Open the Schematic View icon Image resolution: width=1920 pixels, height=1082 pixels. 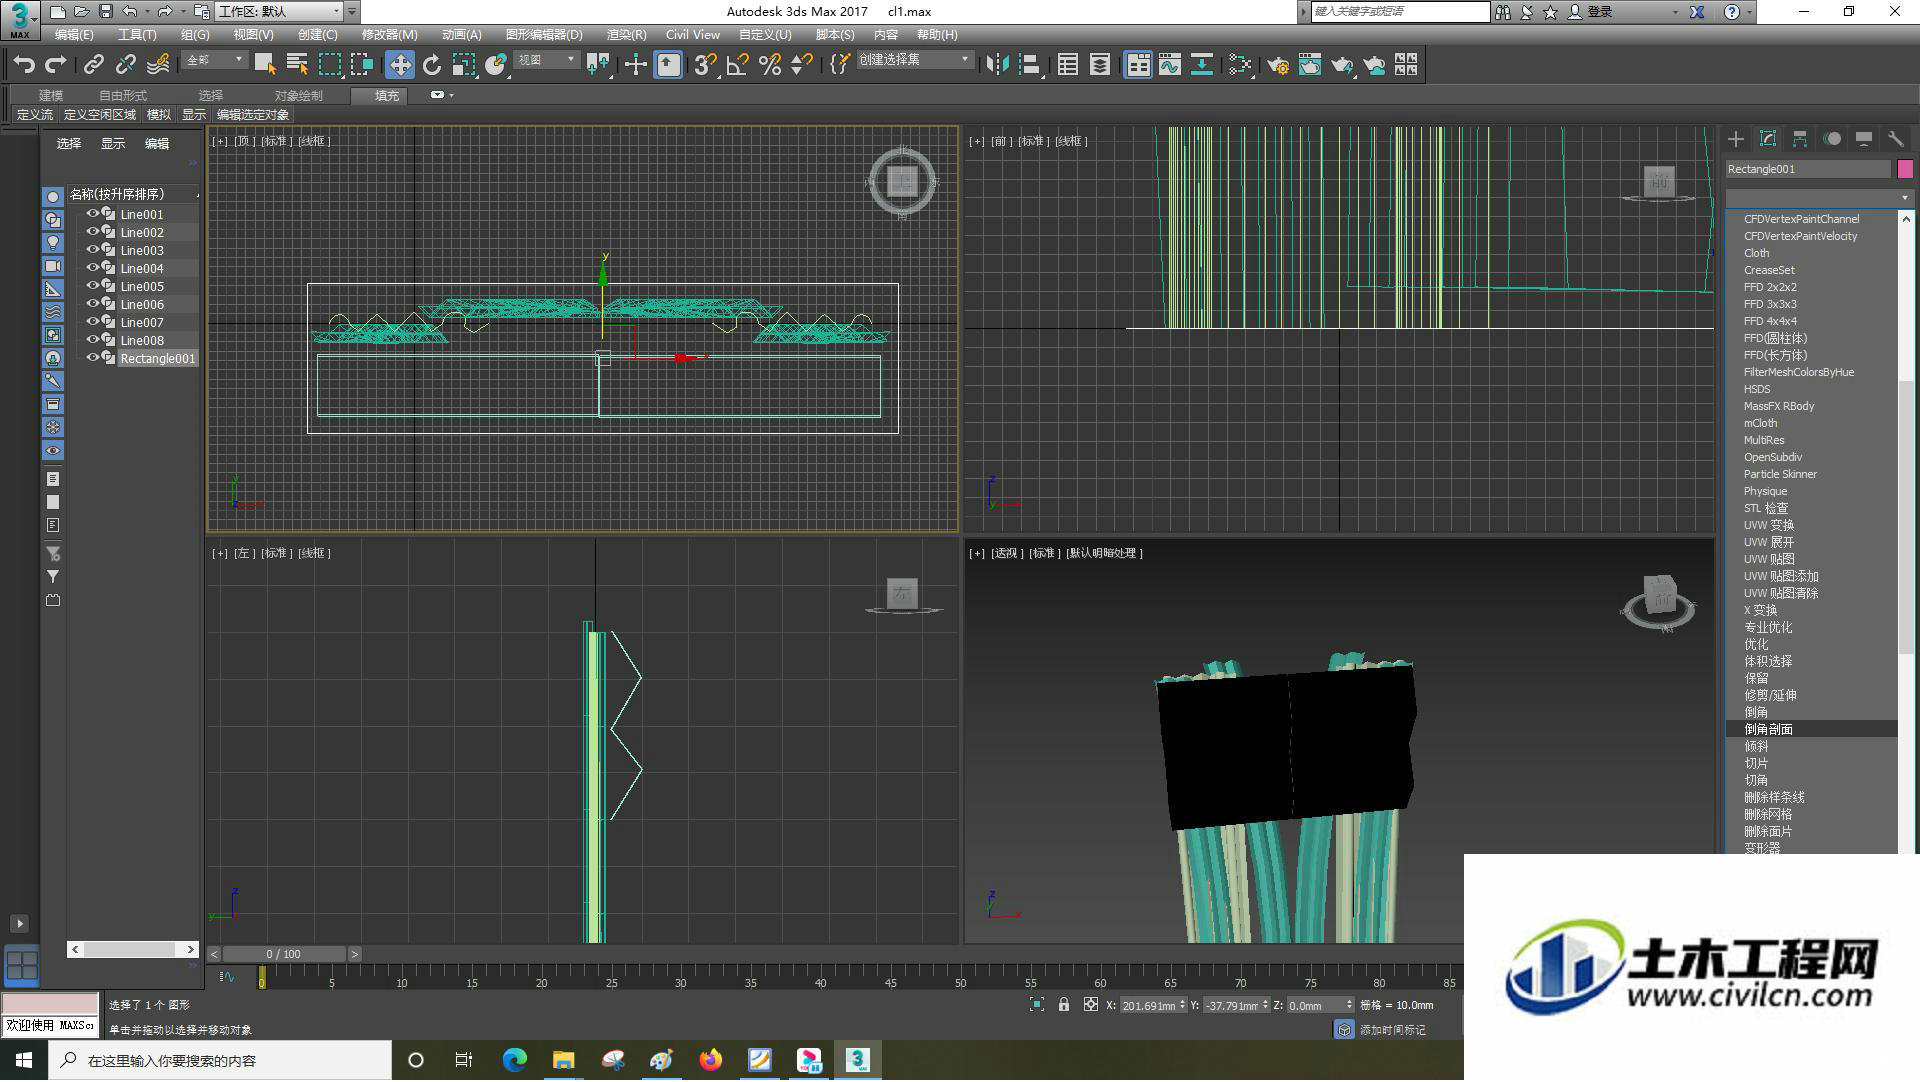click(x=1202, y=65)
